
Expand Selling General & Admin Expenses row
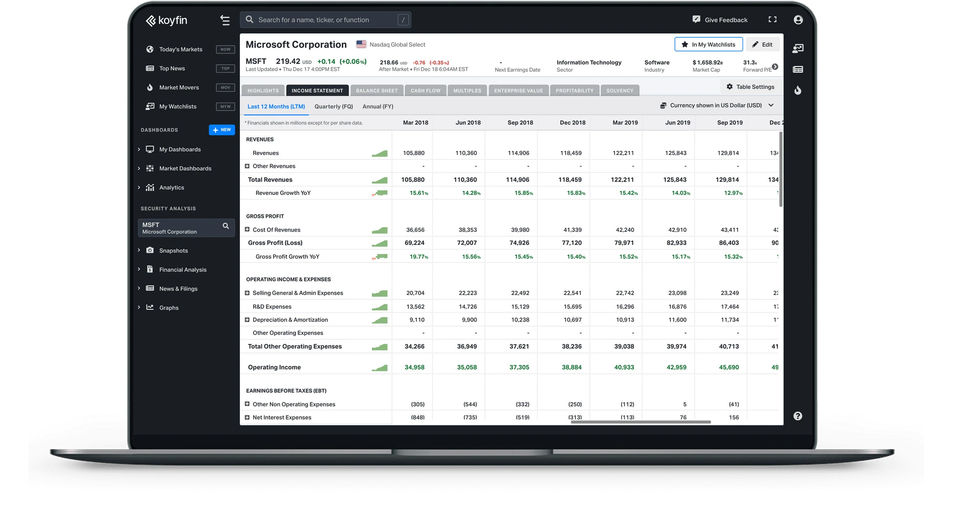tap(247, 293)
